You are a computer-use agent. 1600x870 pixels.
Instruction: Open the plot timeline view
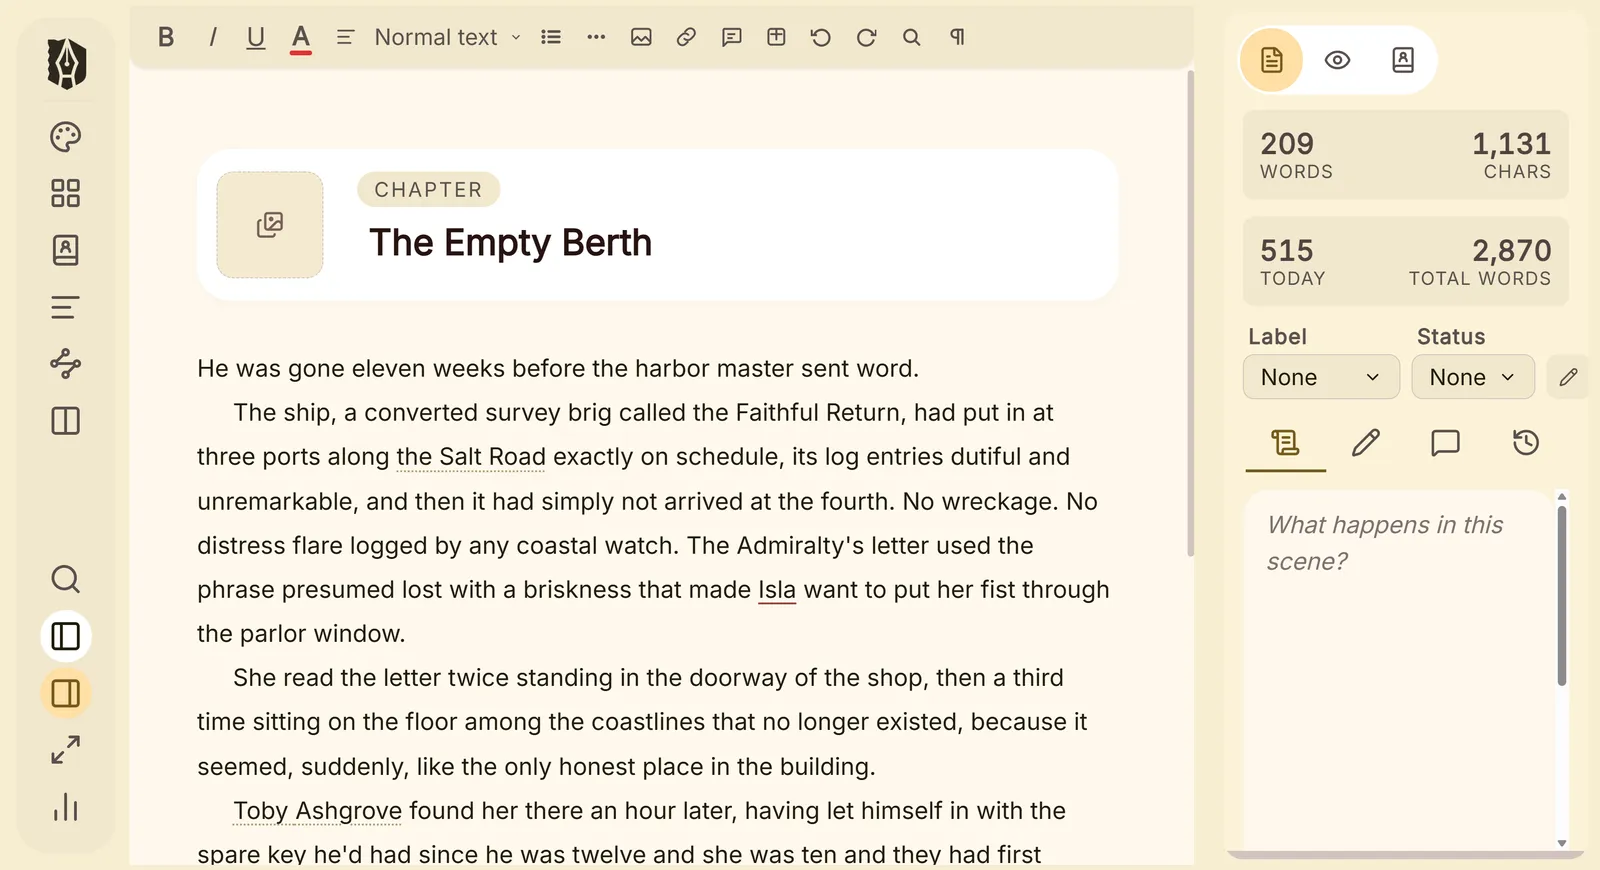(66, 364)
